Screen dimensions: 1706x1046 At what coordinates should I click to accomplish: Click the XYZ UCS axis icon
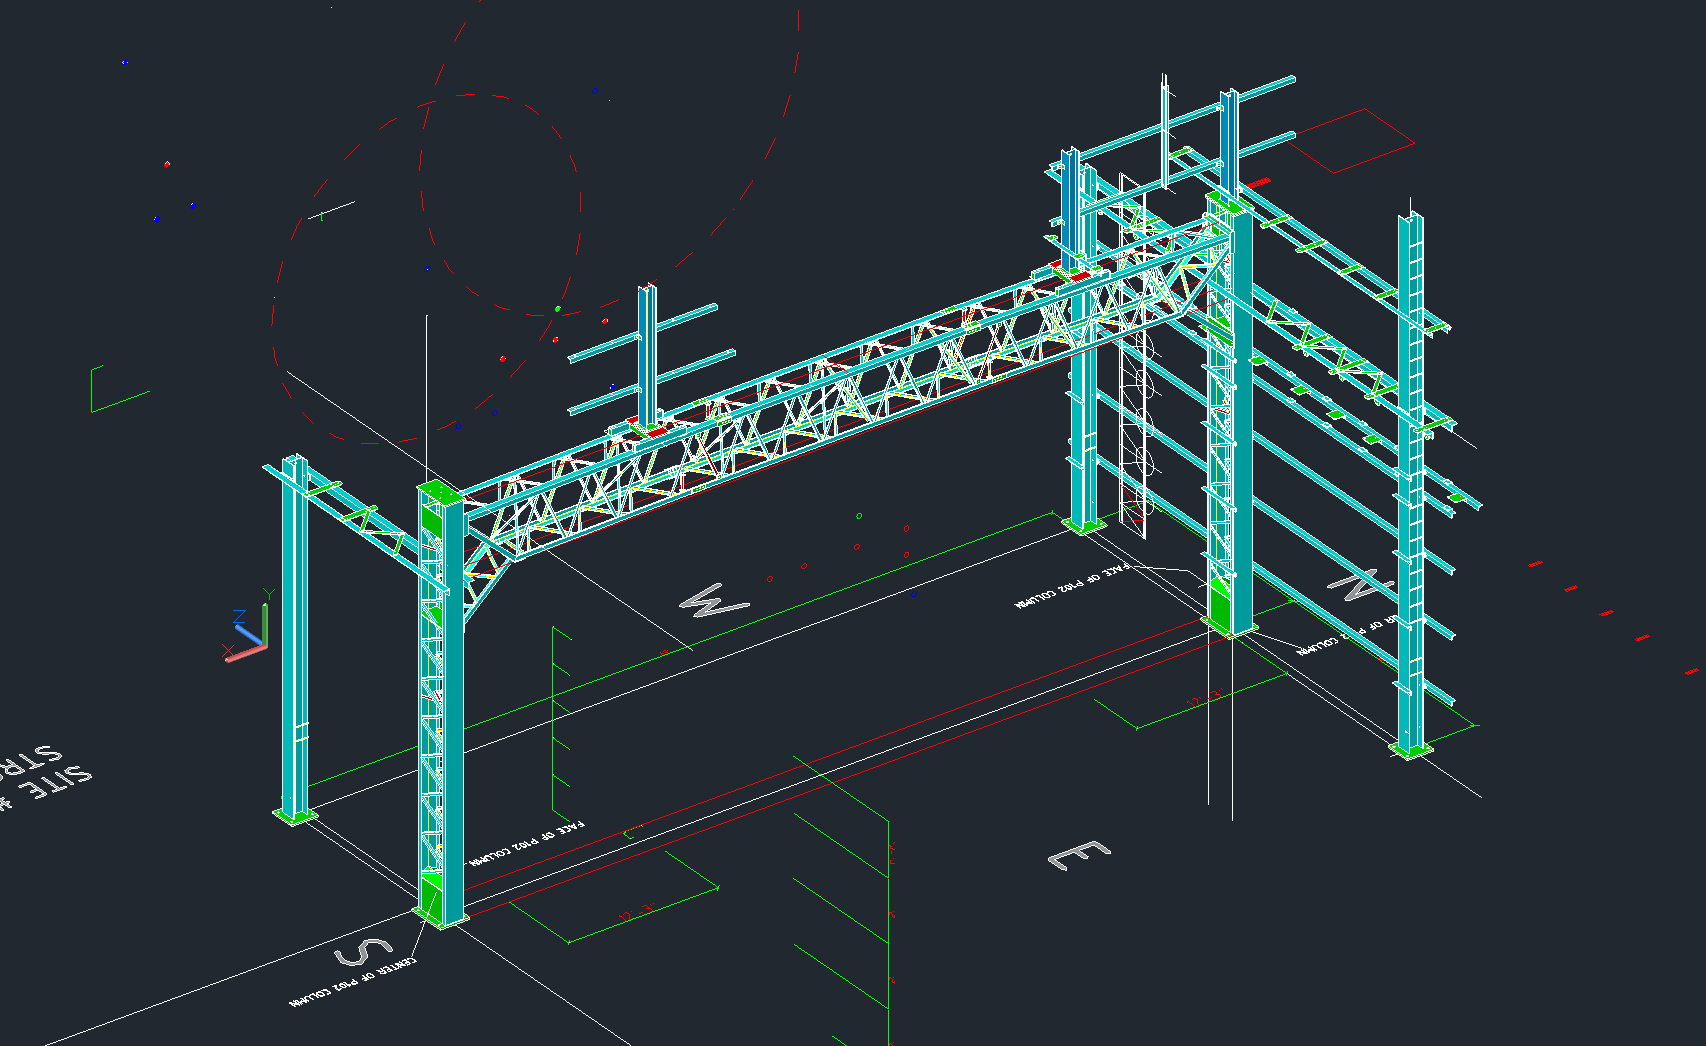tap(247, 632)
